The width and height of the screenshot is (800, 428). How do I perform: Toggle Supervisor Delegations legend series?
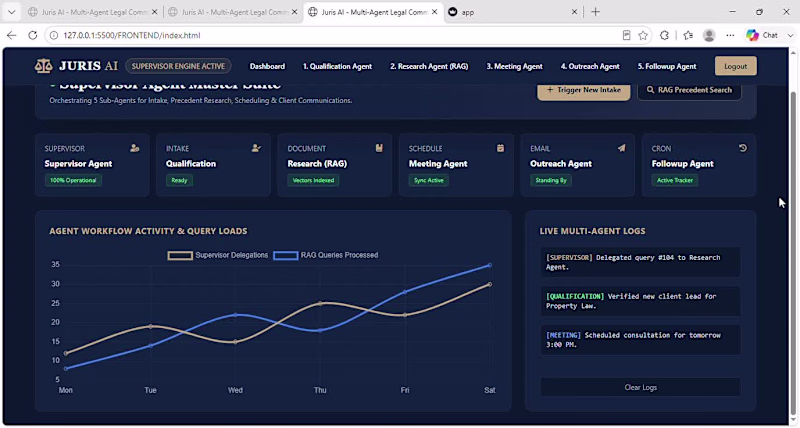(x=218, y=255)
